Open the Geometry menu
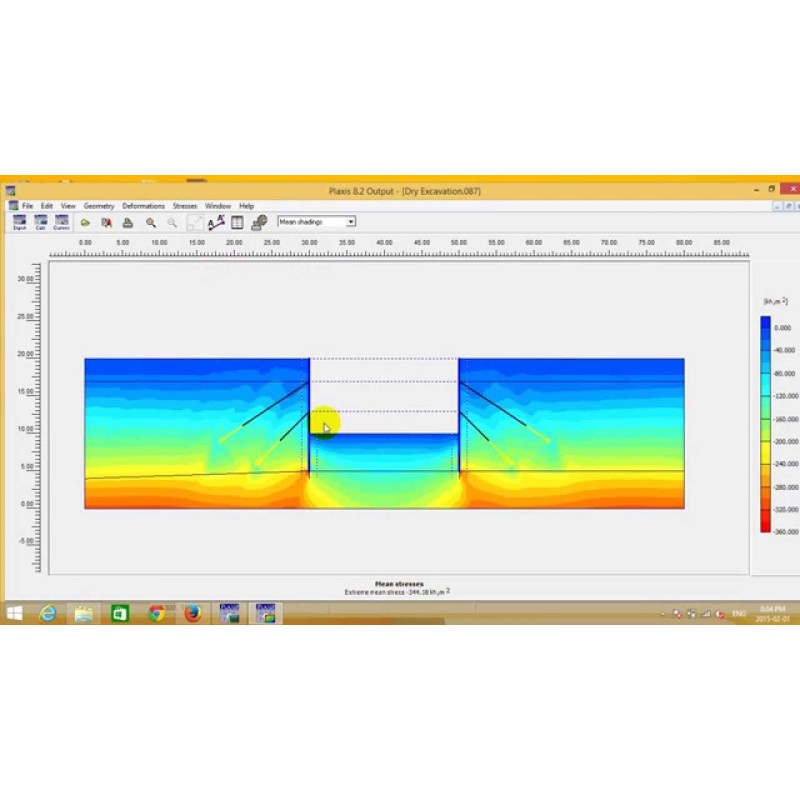 coord(99,206)
